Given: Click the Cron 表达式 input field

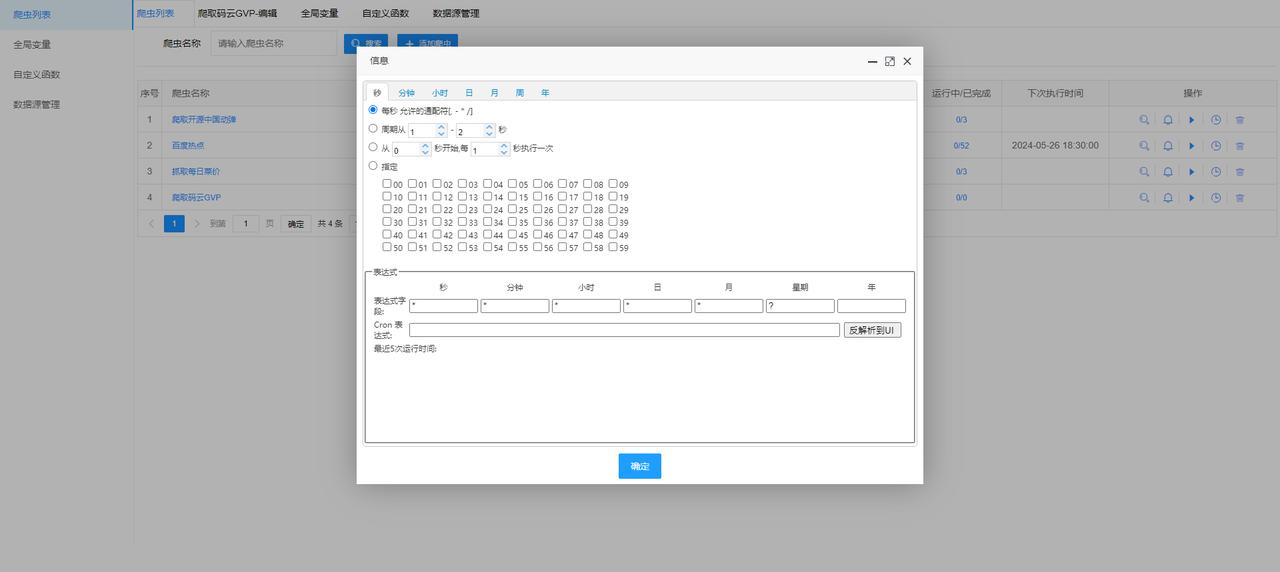Looking at the screenshot, I should point(624,330).
